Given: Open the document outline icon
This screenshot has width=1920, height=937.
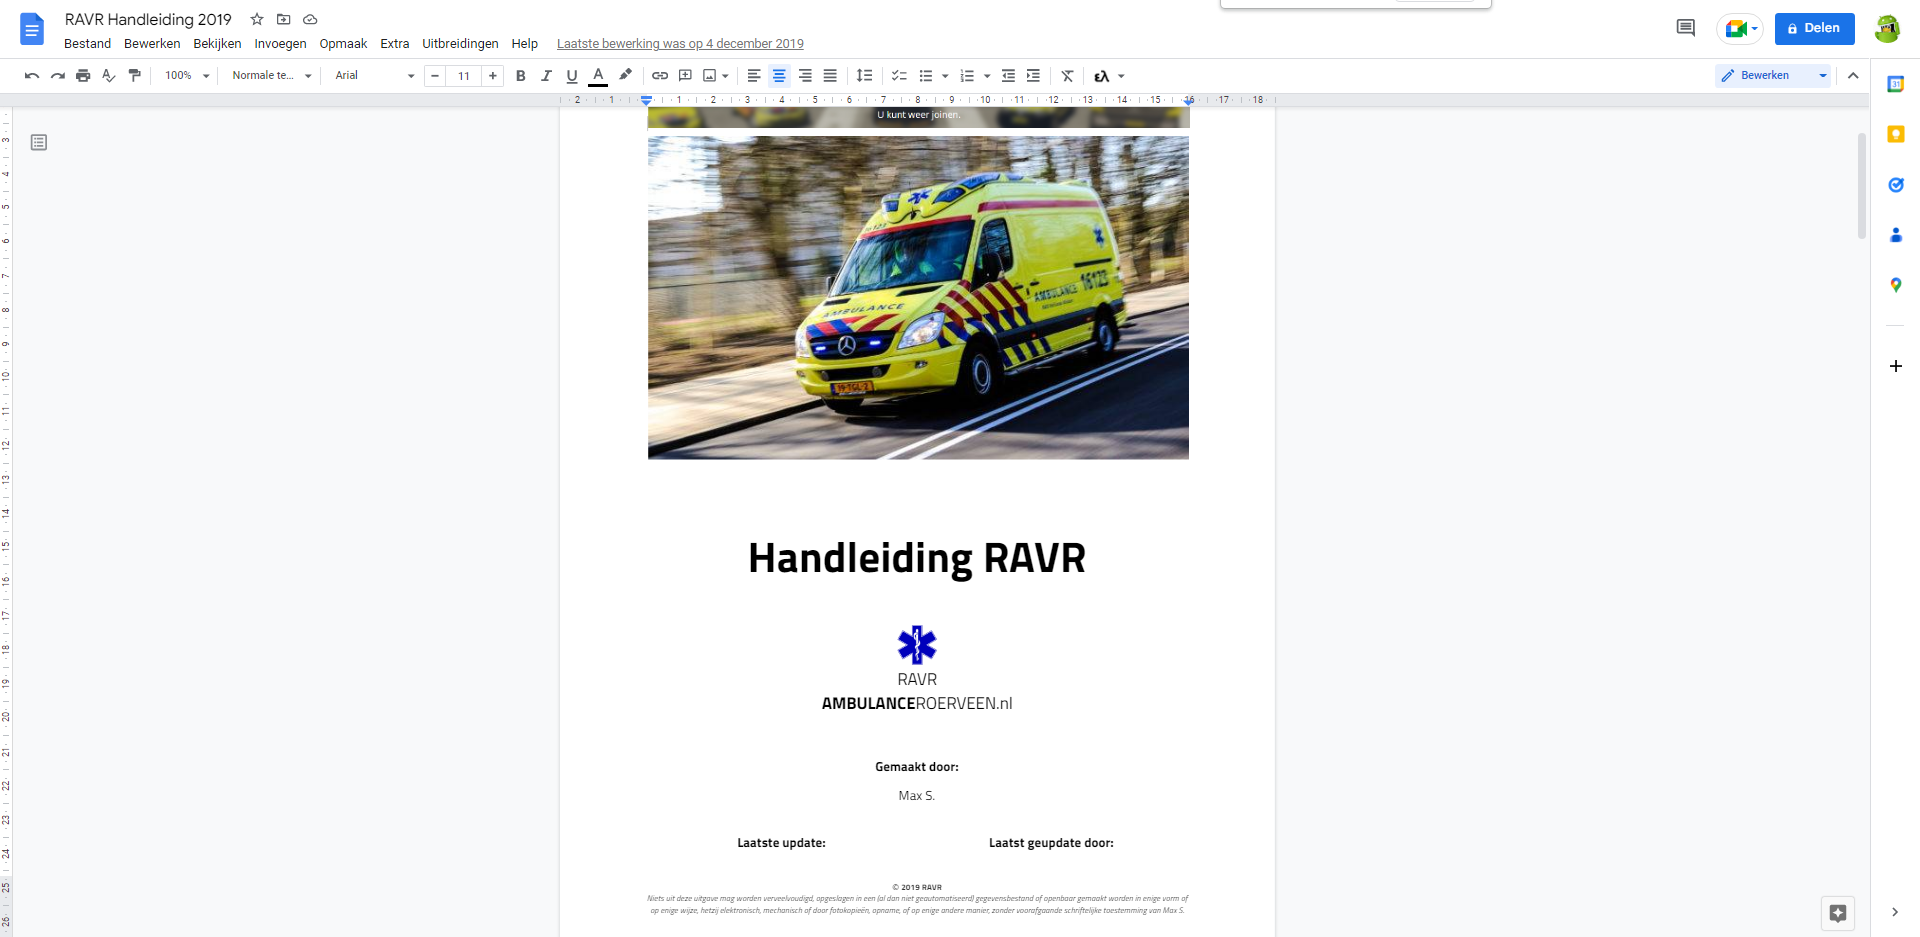Looking at the screenshot, I should point(39,143).
